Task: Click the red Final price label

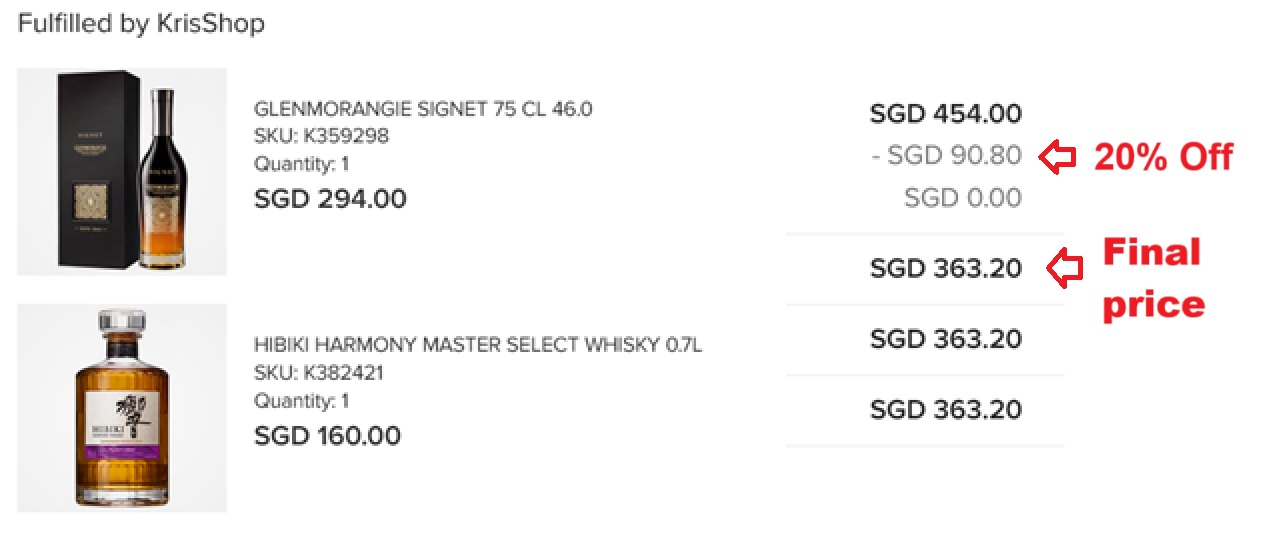Action: 1152,278
